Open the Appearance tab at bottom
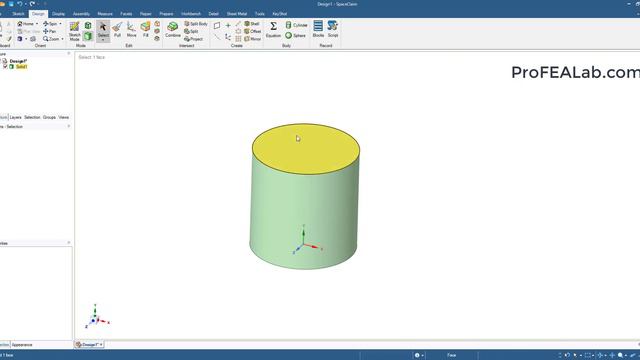This screenshot has width=640, height=360. [22, 345]
